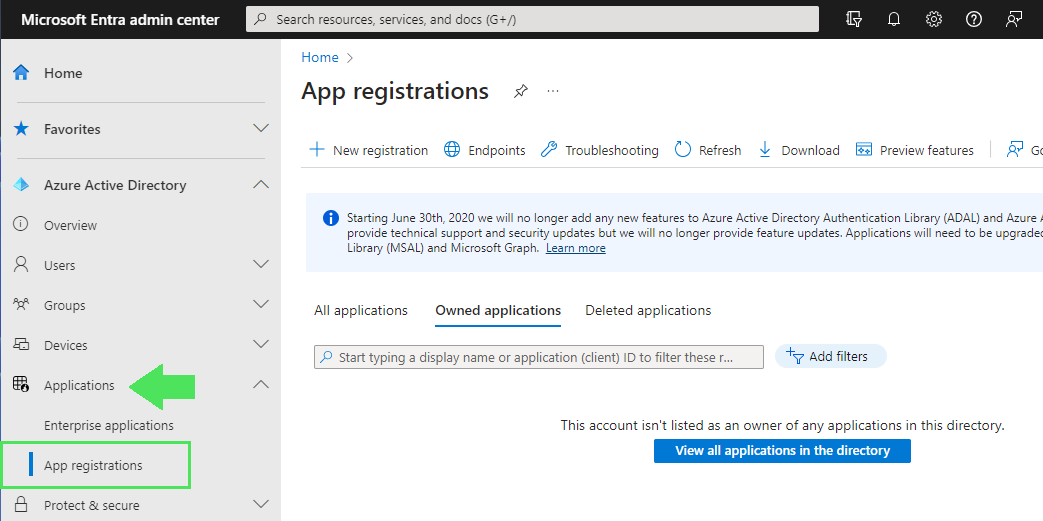Focus the application name filter field
The image size is (1043, 521).
[539, 357]
